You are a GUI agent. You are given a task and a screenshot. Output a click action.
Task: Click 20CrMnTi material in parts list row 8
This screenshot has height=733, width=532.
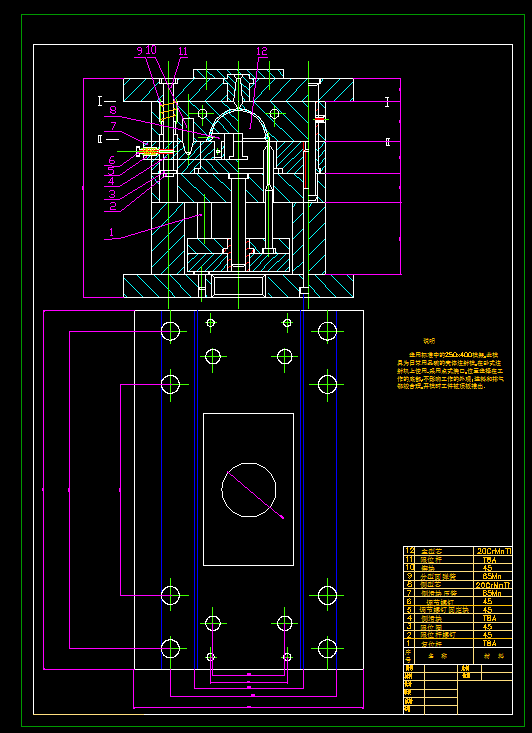pyautogui.click(x=493, y=585)
